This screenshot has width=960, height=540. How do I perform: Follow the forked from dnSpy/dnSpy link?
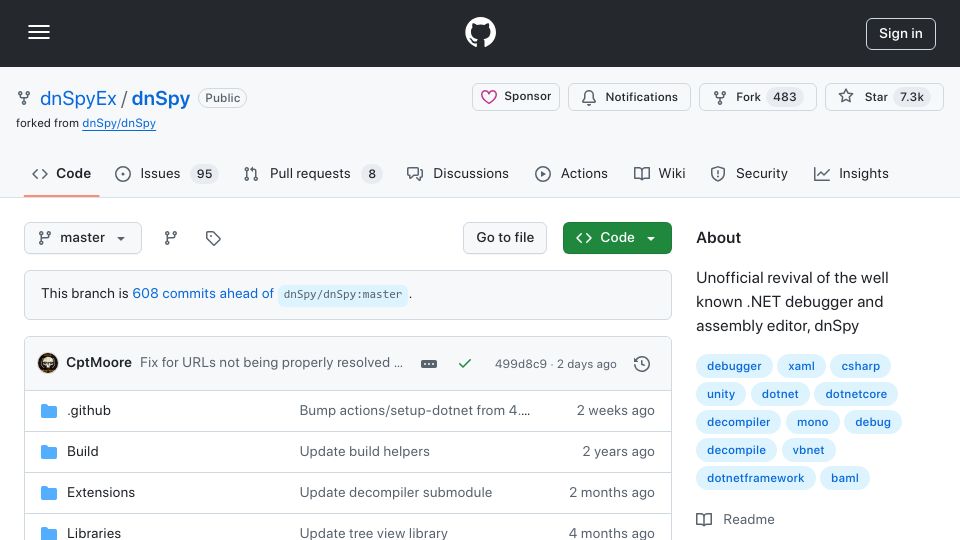[x=119, y=123]
